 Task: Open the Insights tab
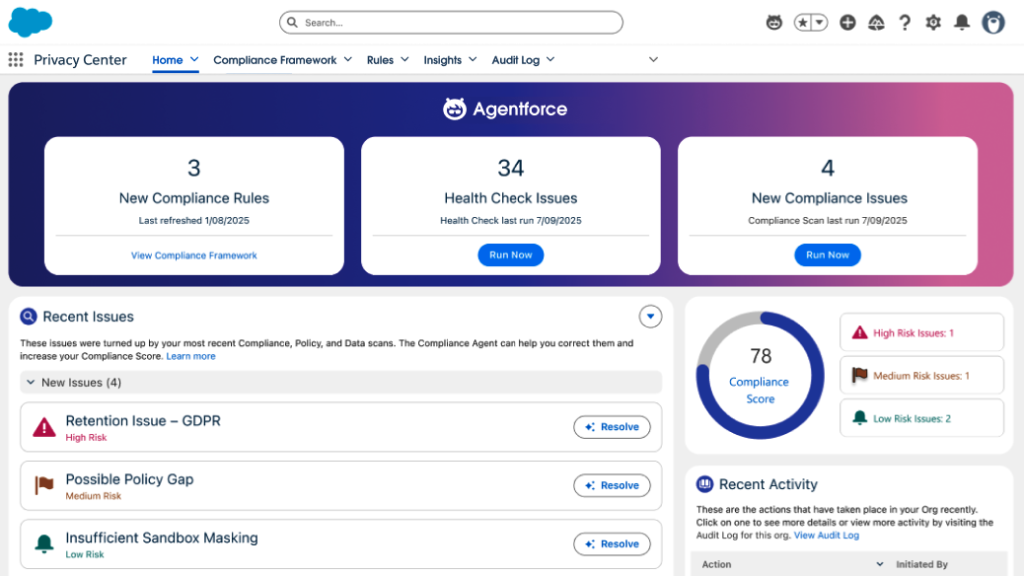442,60
